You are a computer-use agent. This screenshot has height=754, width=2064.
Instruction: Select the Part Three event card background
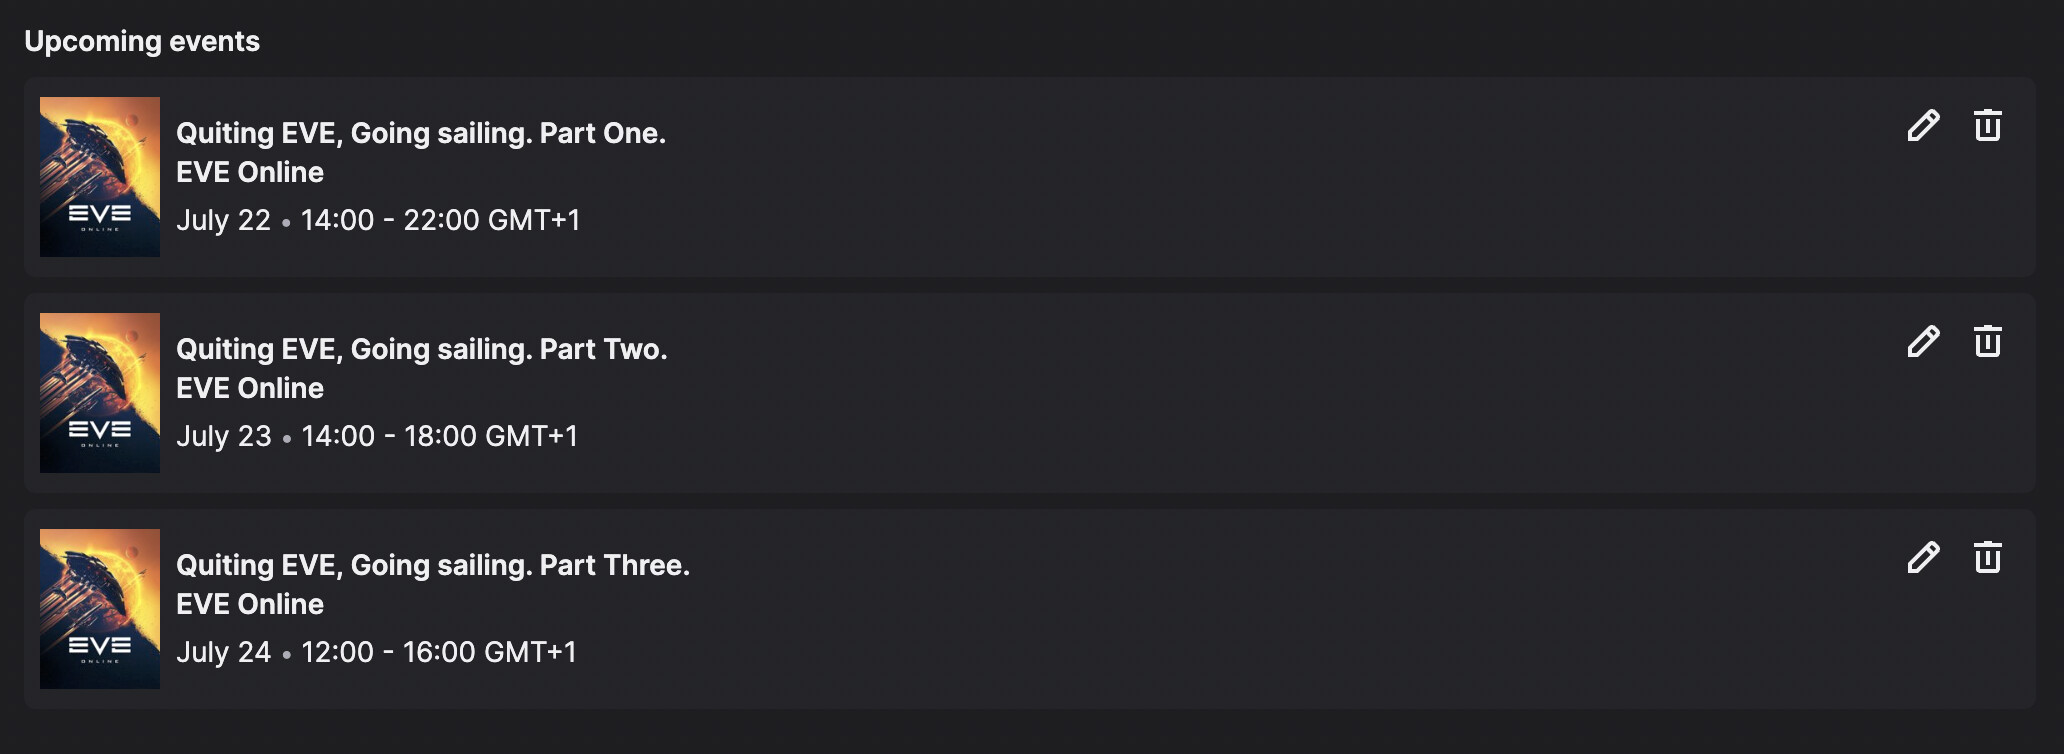pyautogui.click(x=1030, y=609)
